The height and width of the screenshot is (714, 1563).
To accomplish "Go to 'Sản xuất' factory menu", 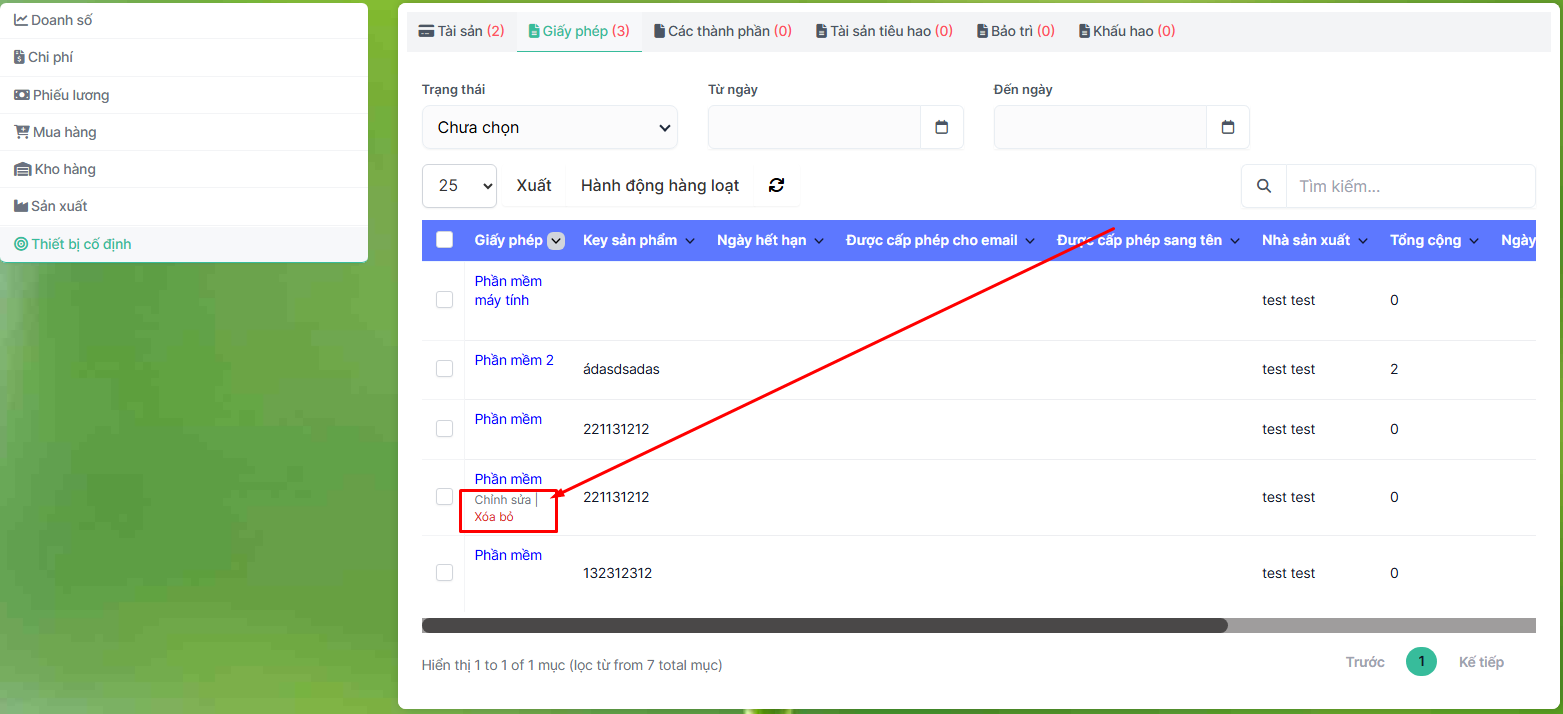I will click(x=59, y=206).
